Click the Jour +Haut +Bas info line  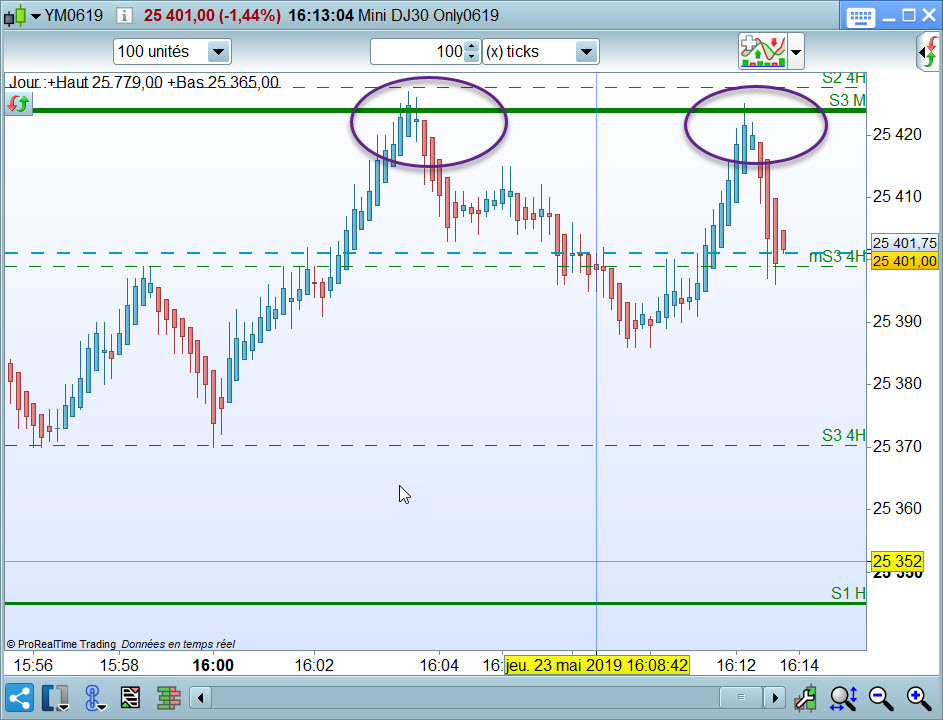tap(144, 82)
